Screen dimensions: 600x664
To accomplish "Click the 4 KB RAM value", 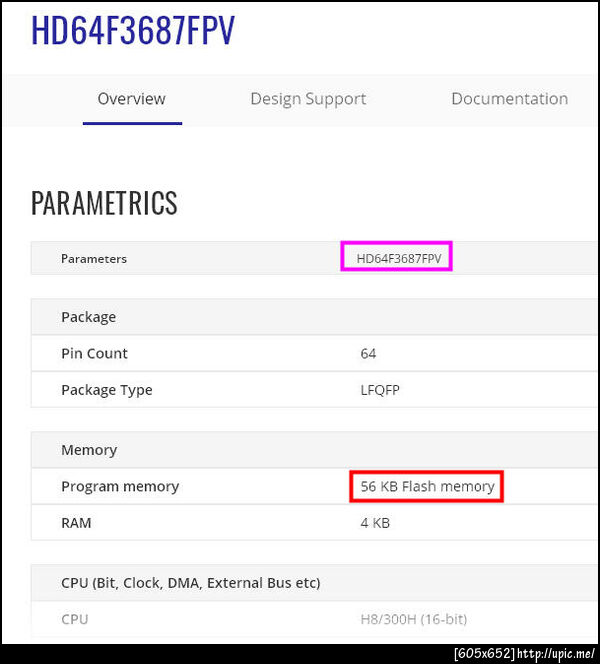I will tap(375, 523).
